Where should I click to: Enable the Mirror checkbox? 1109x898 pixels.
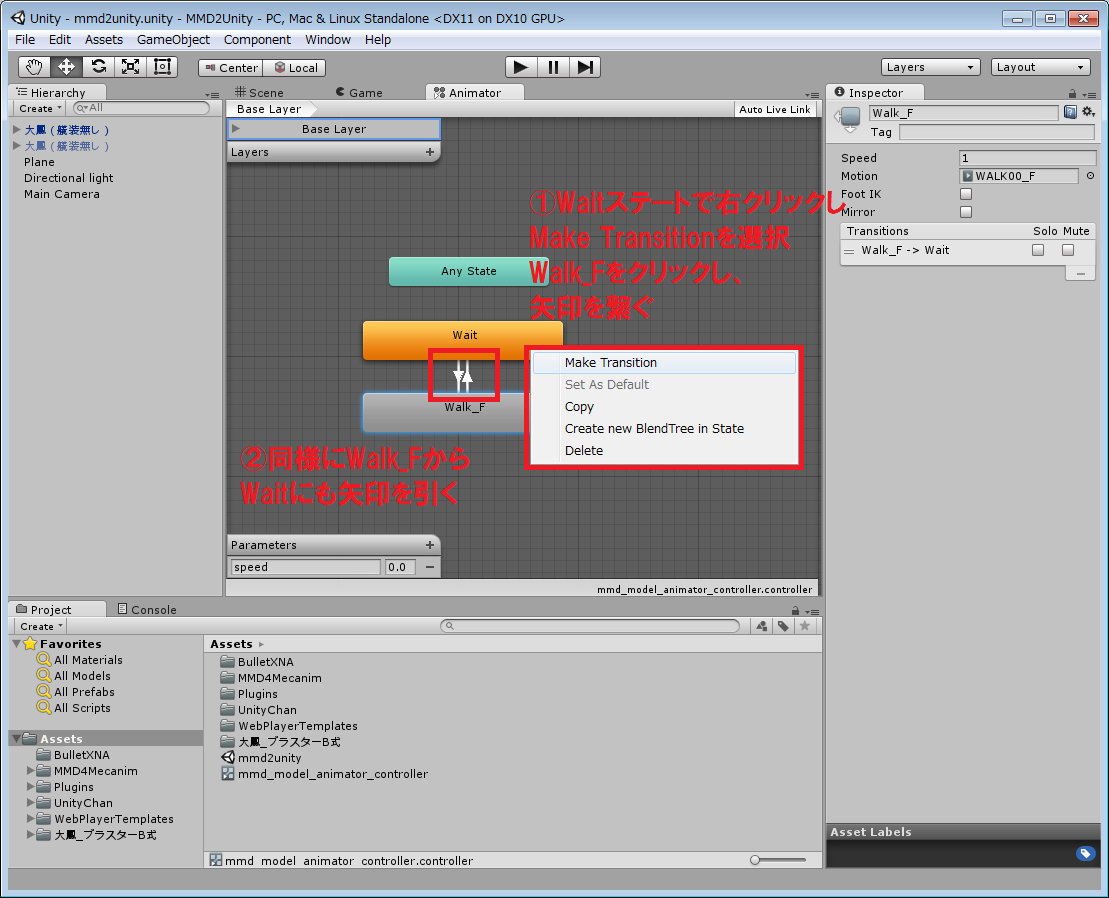966,211
